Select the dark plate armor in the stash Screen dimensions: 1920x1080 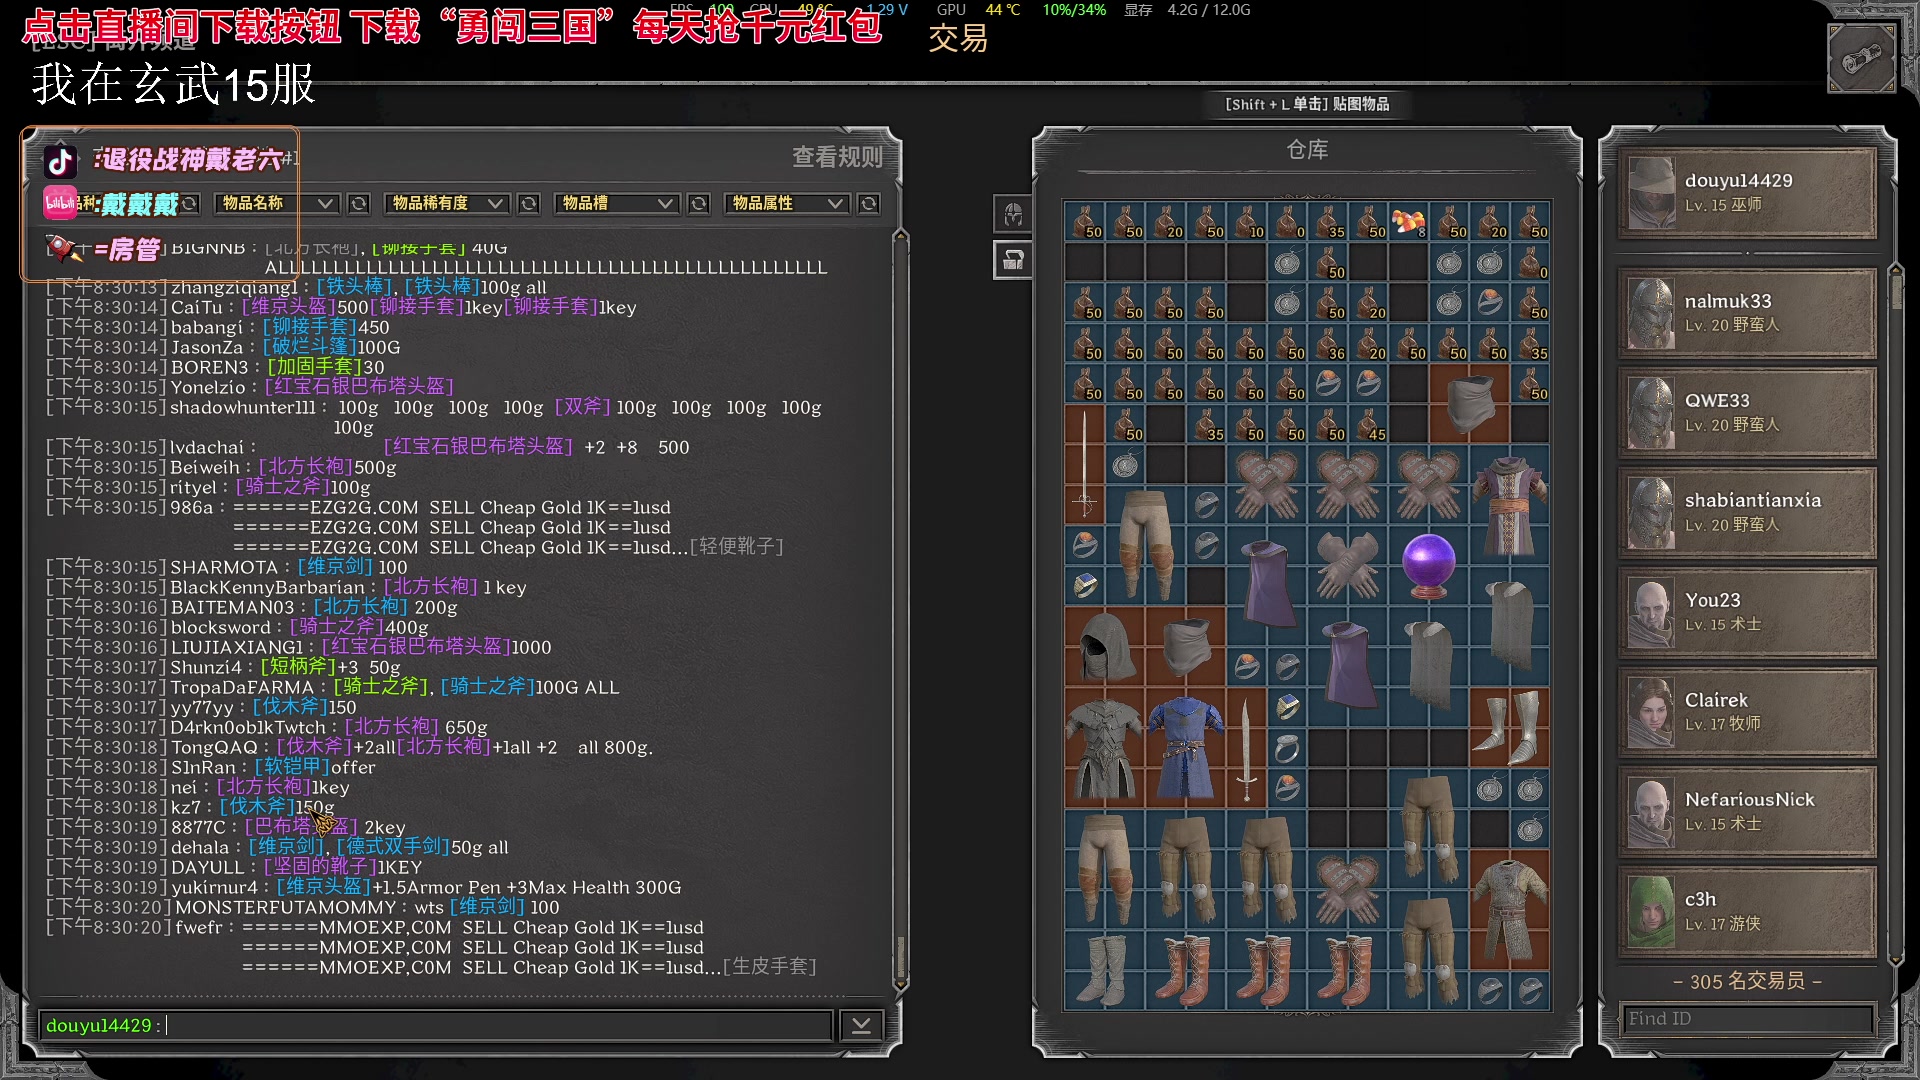point(1104,747)
